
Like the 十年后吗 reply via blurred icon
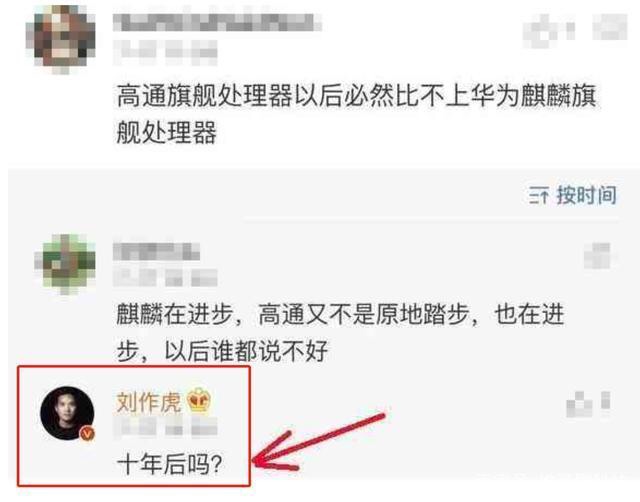589,404
